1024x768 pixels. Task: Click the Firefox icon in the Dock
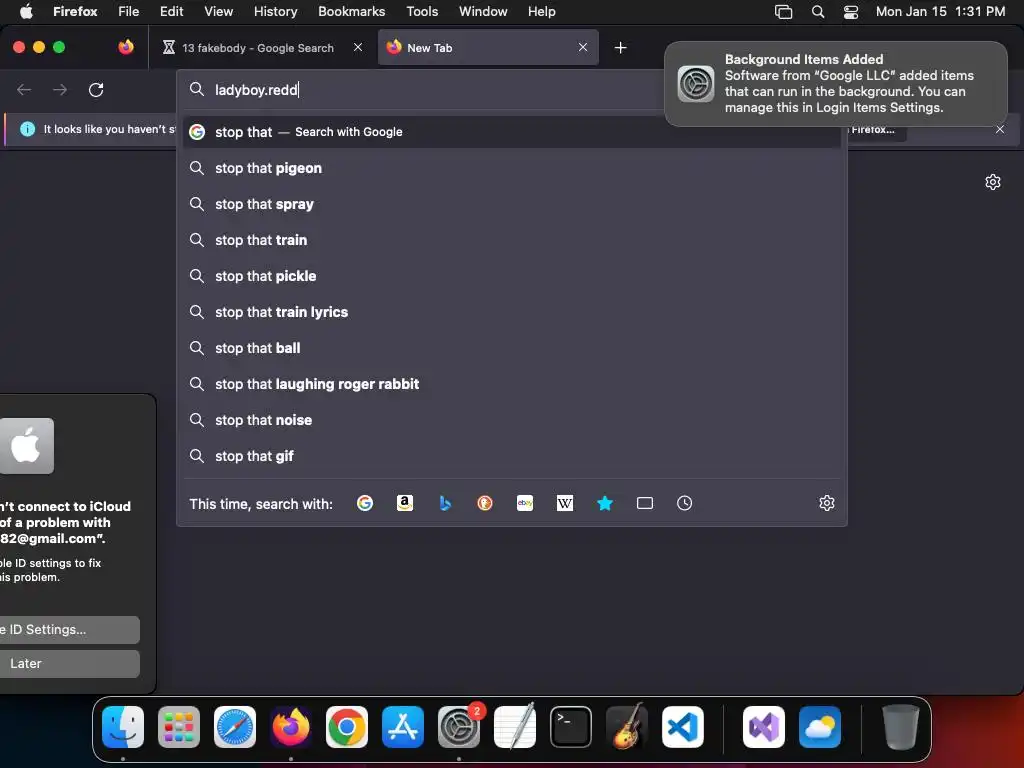click(x=291, y=727)
